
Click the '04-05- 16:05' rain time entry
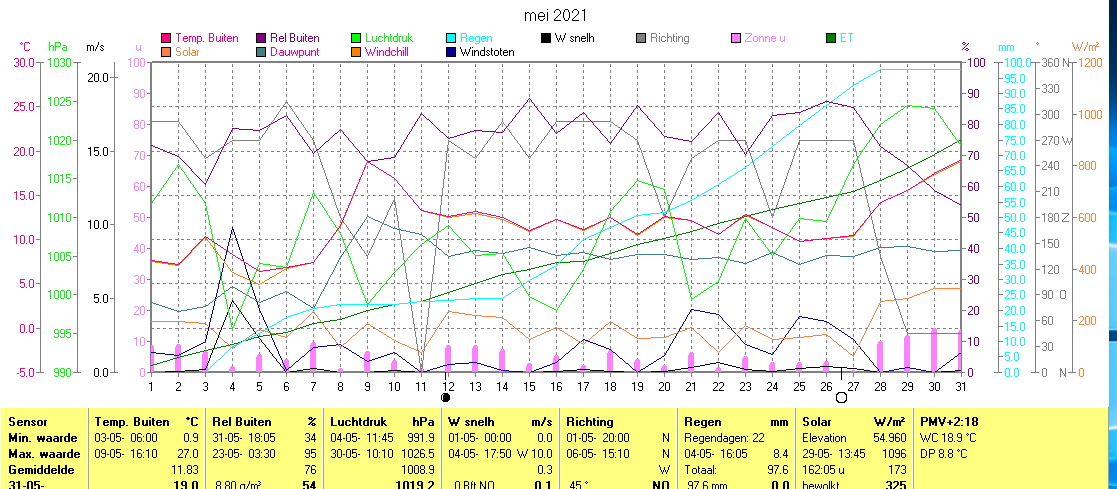click(716, 454)
